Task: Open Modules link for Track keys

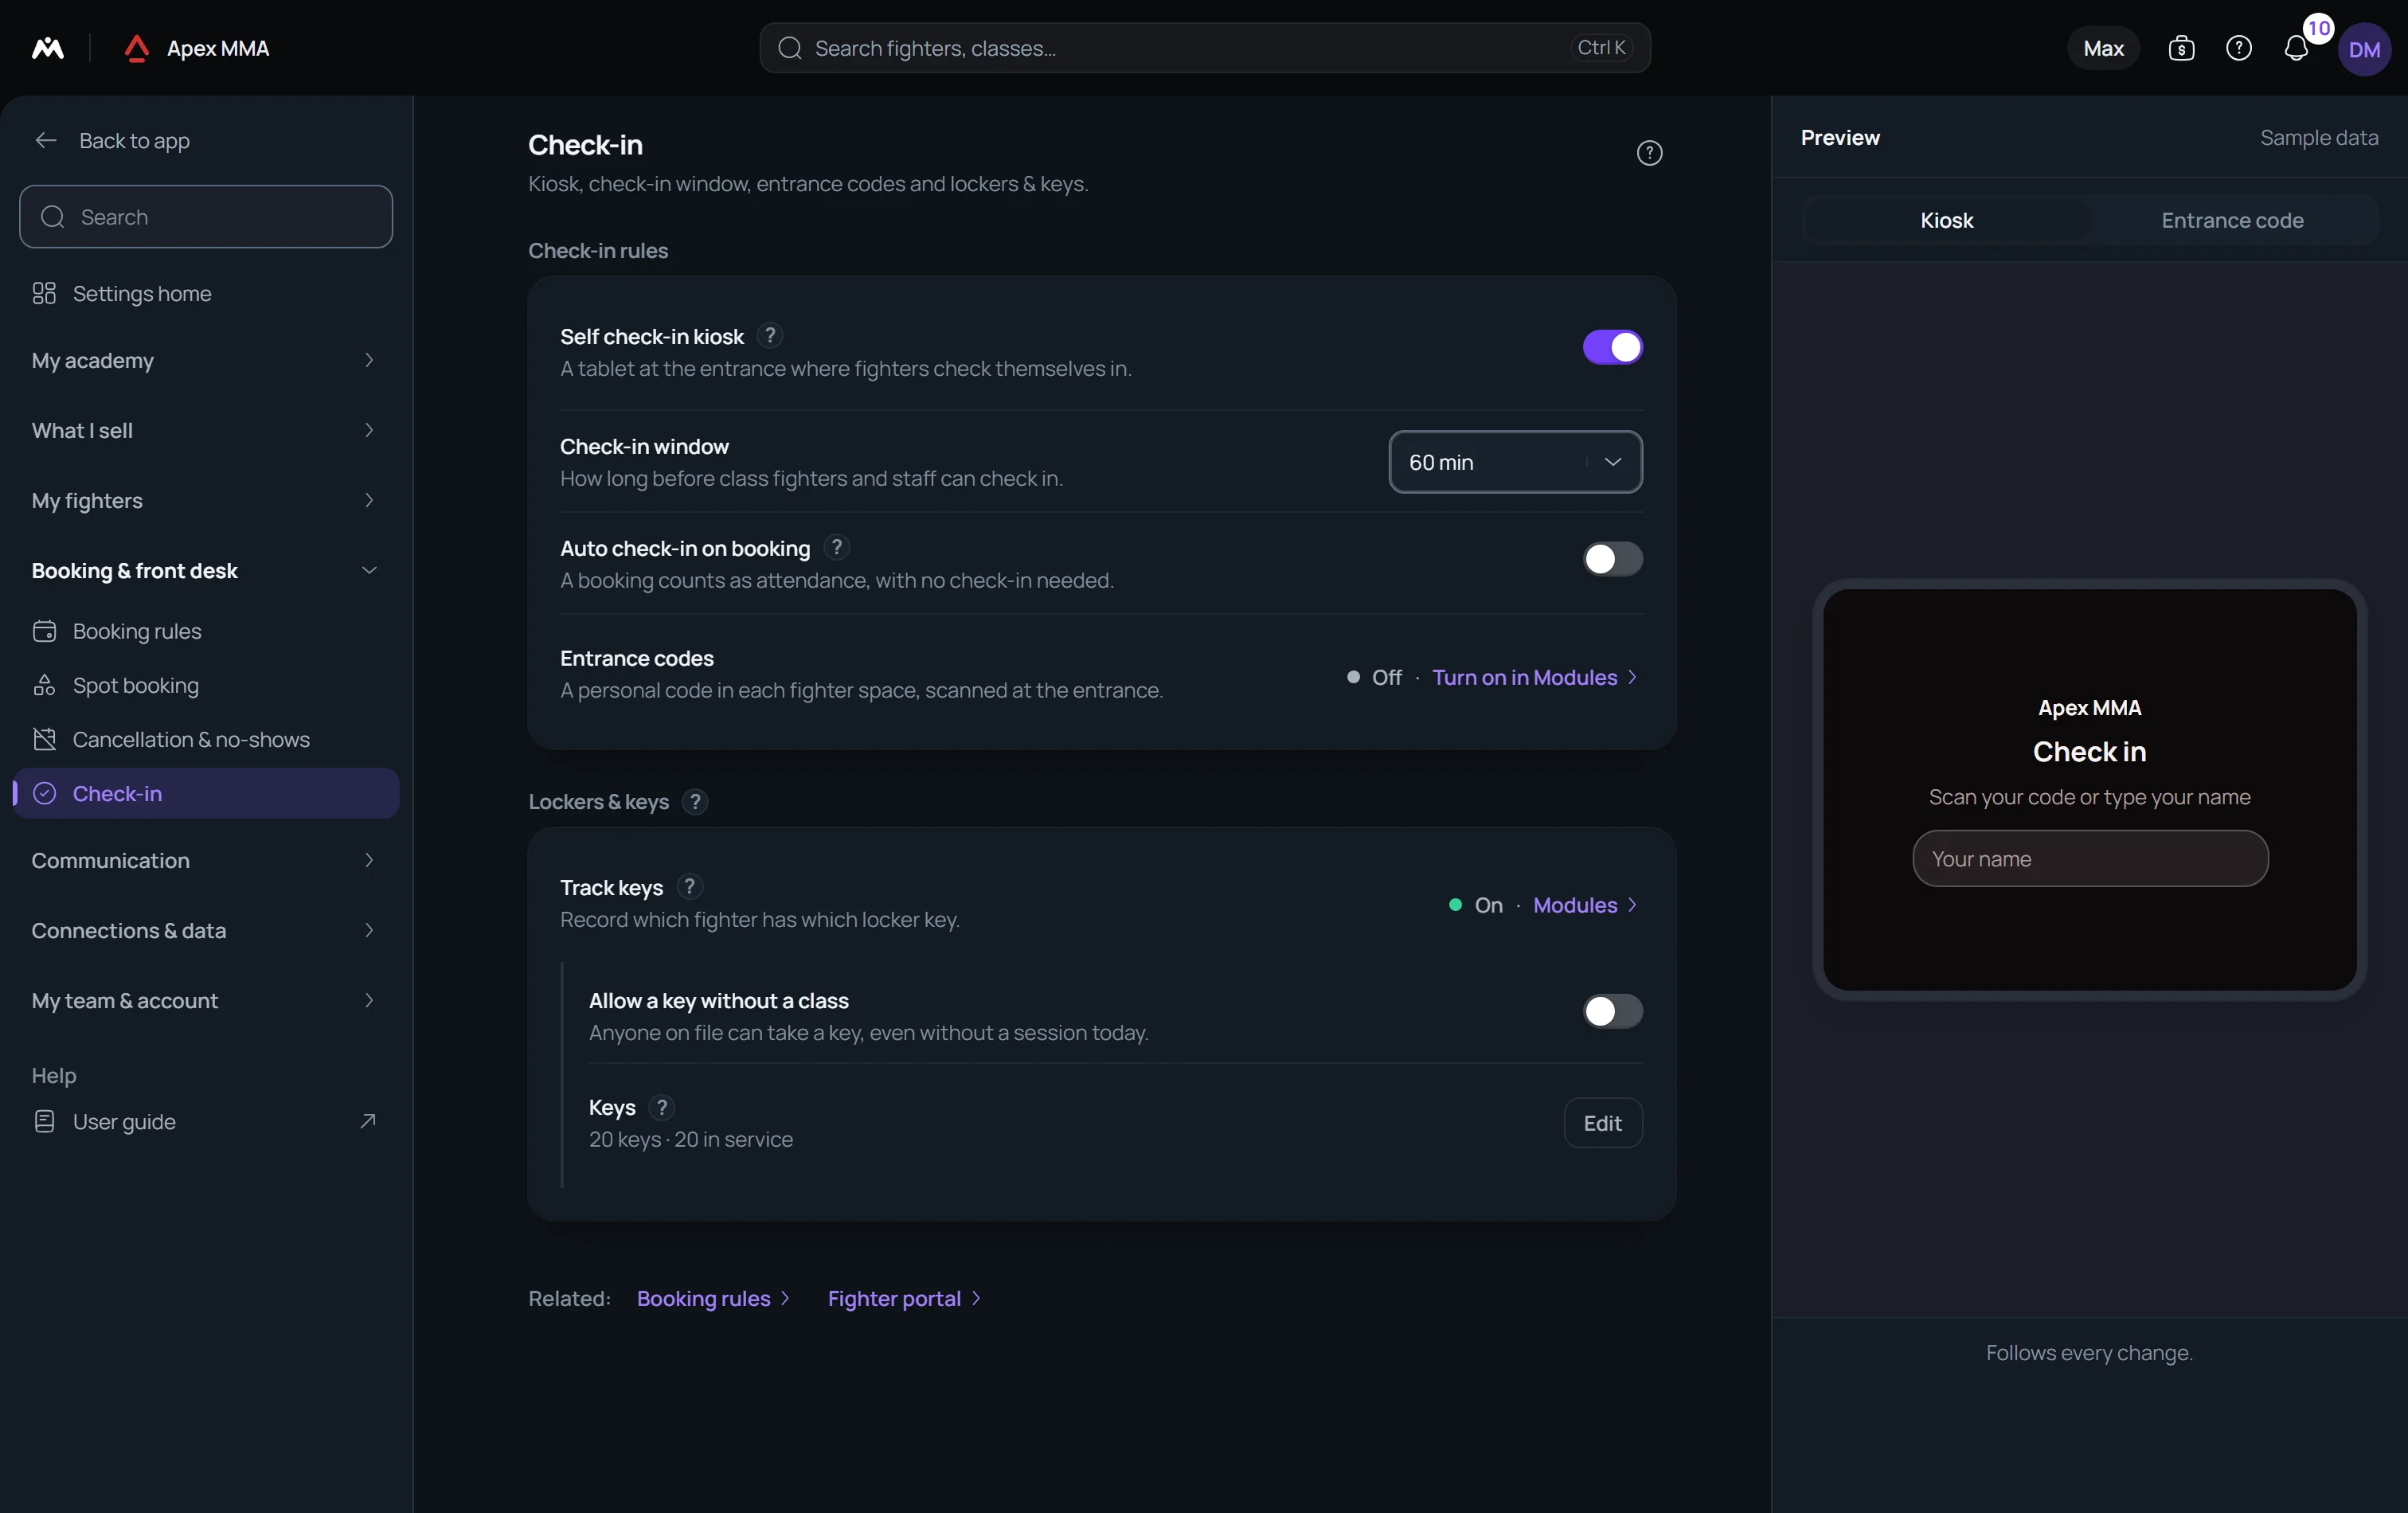Action: [x=1585, y=905]
